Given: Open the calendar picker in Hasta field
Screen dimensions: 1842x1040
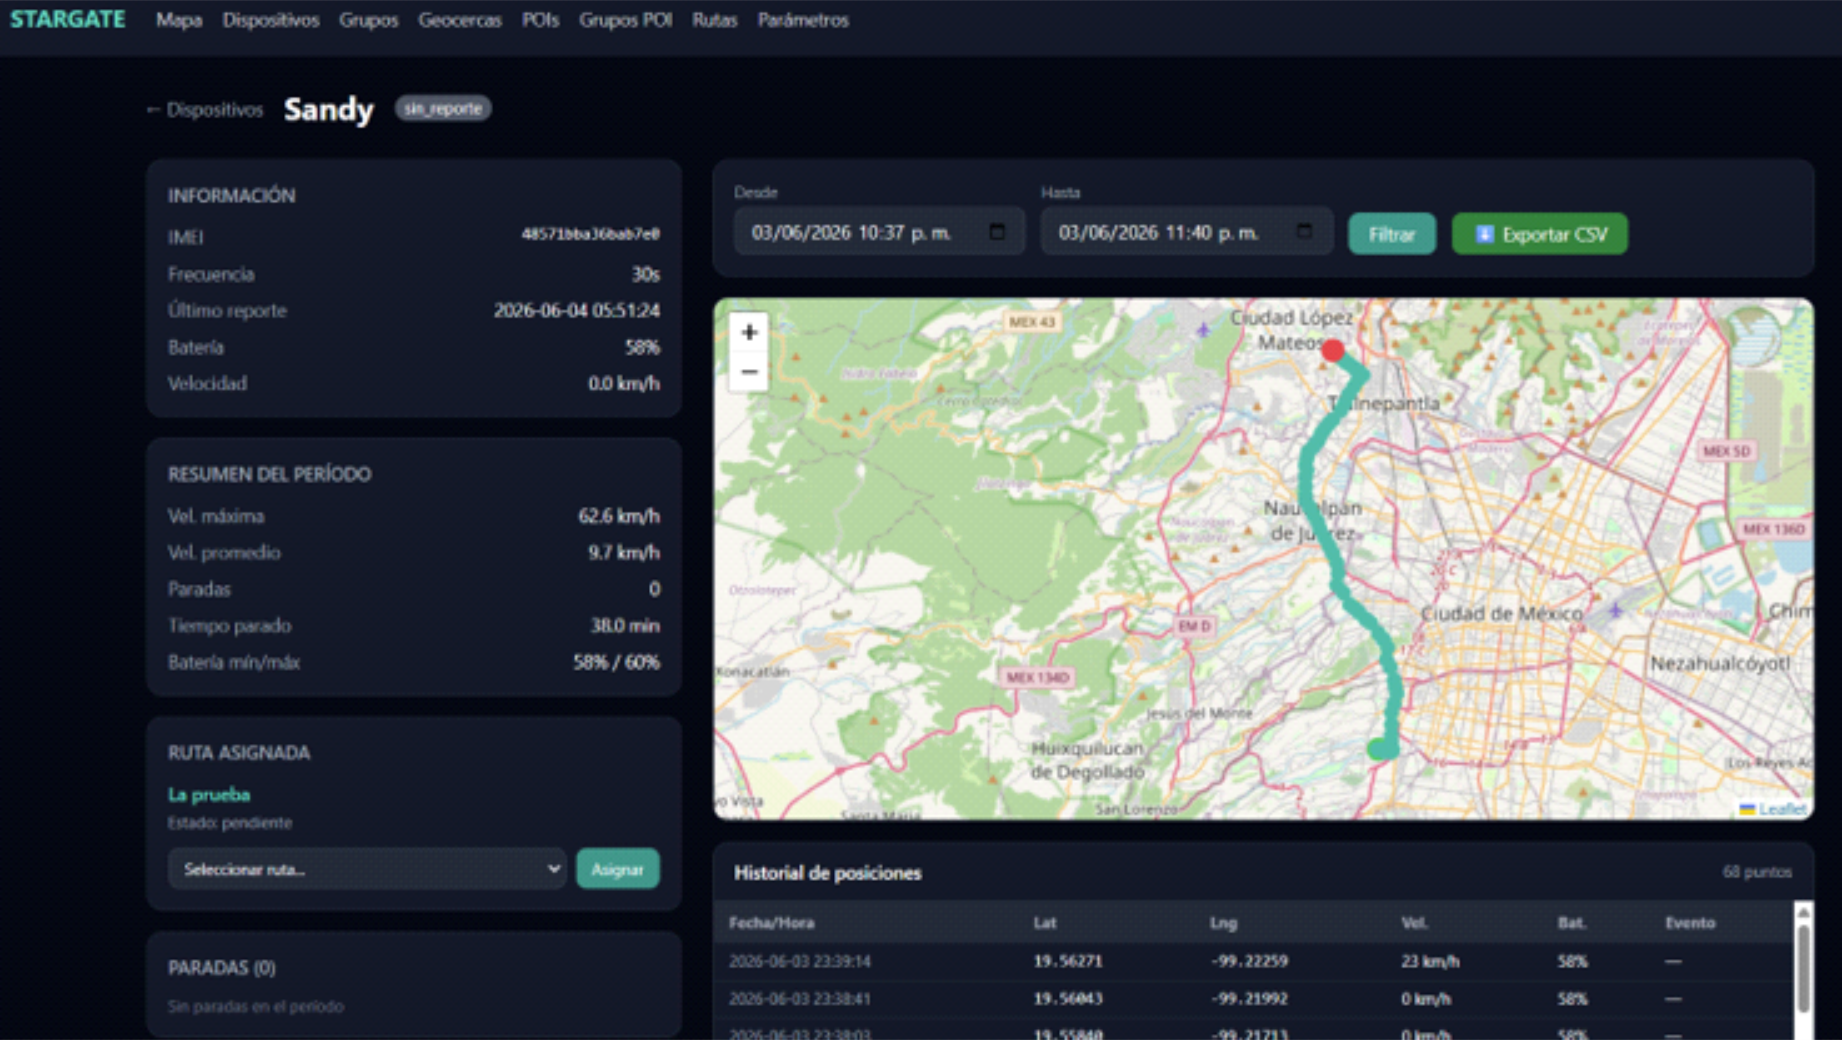Looking at the screenshot, I should [1304, 232].
